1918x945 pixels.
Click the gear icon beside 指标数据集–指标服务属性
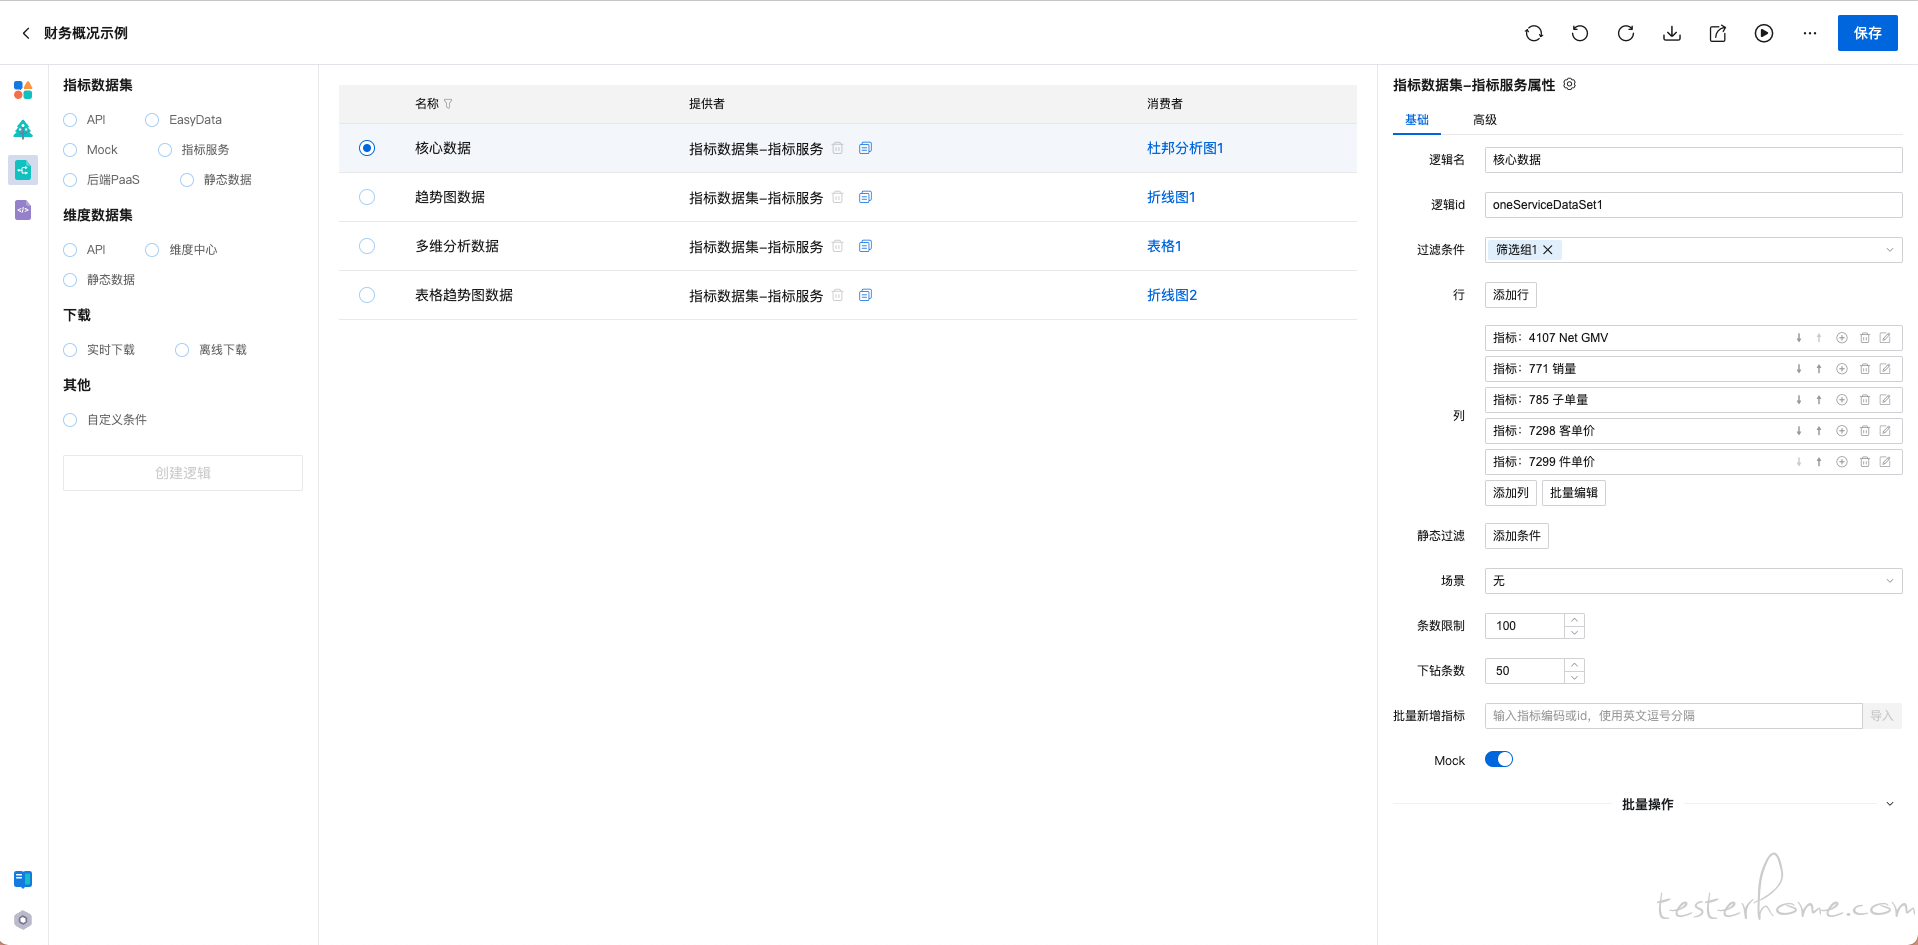point(1570,84)
